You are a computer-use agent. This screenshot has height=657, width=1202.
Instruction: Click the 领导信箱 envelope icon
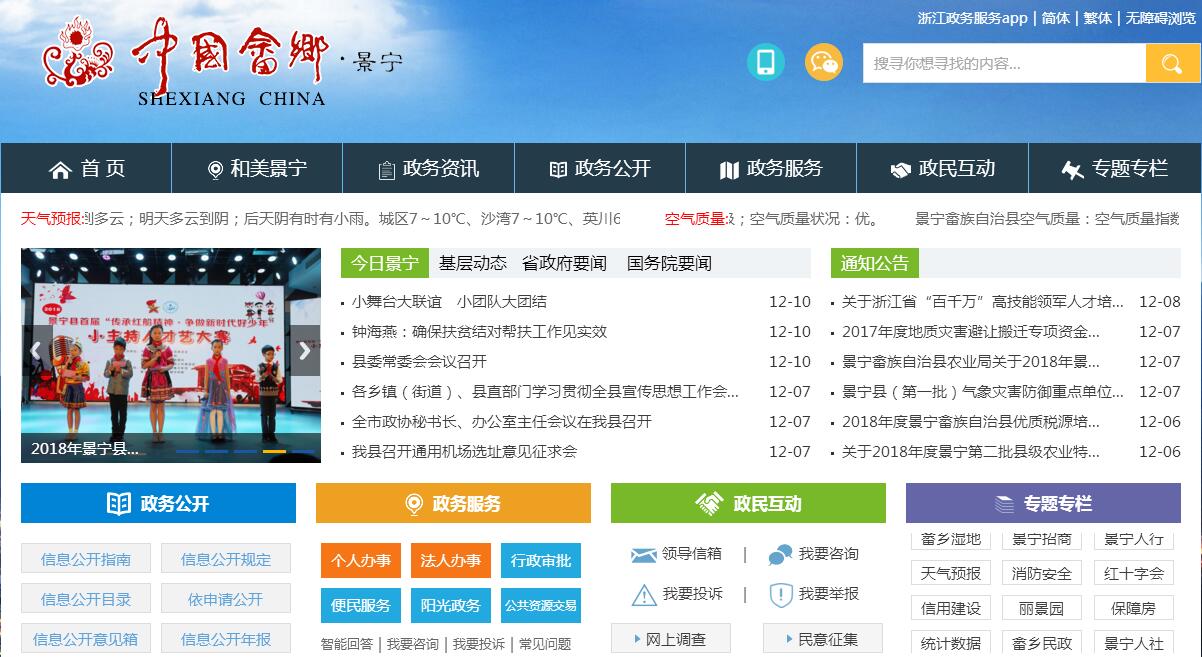point(643,554)
